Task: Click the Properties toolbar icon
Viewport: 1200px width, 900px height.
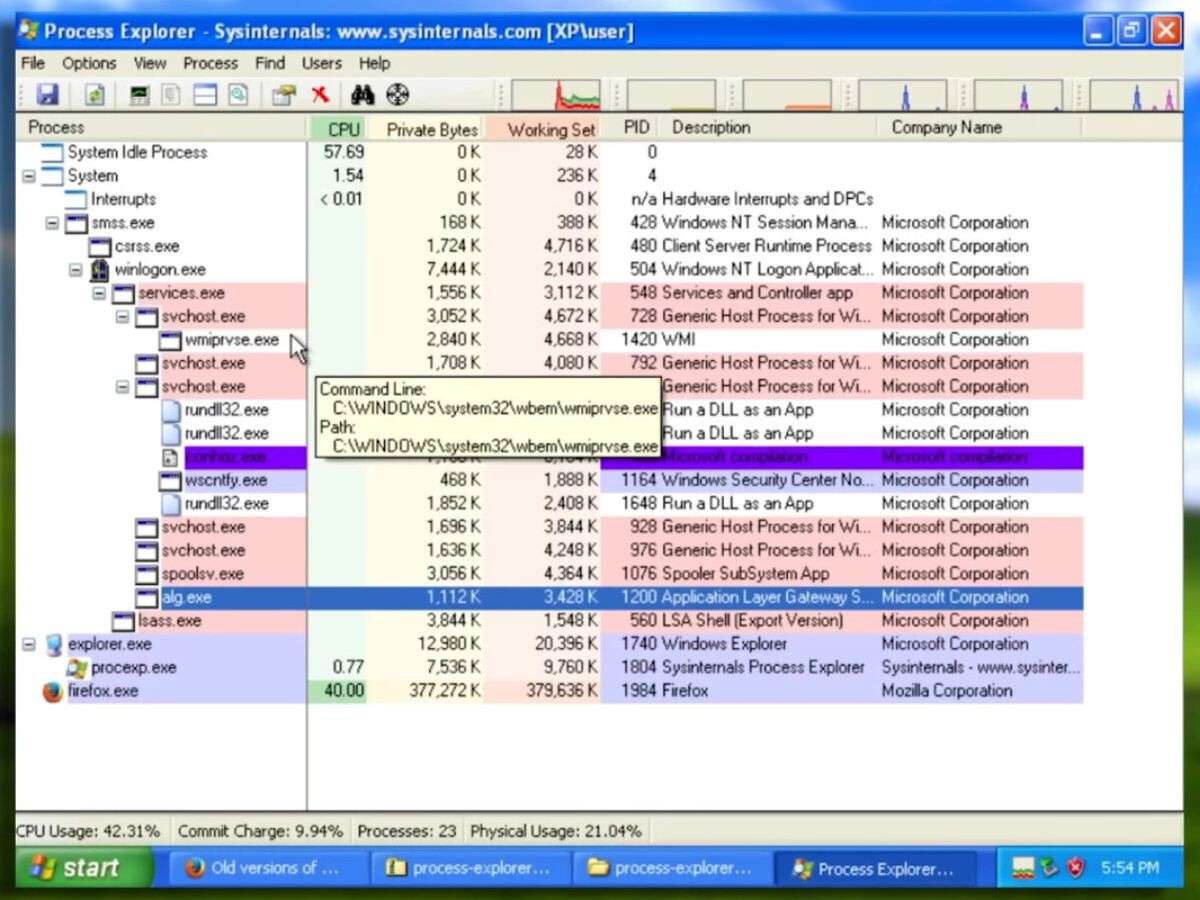Action: pyautogui.click(x=284, y=95)
